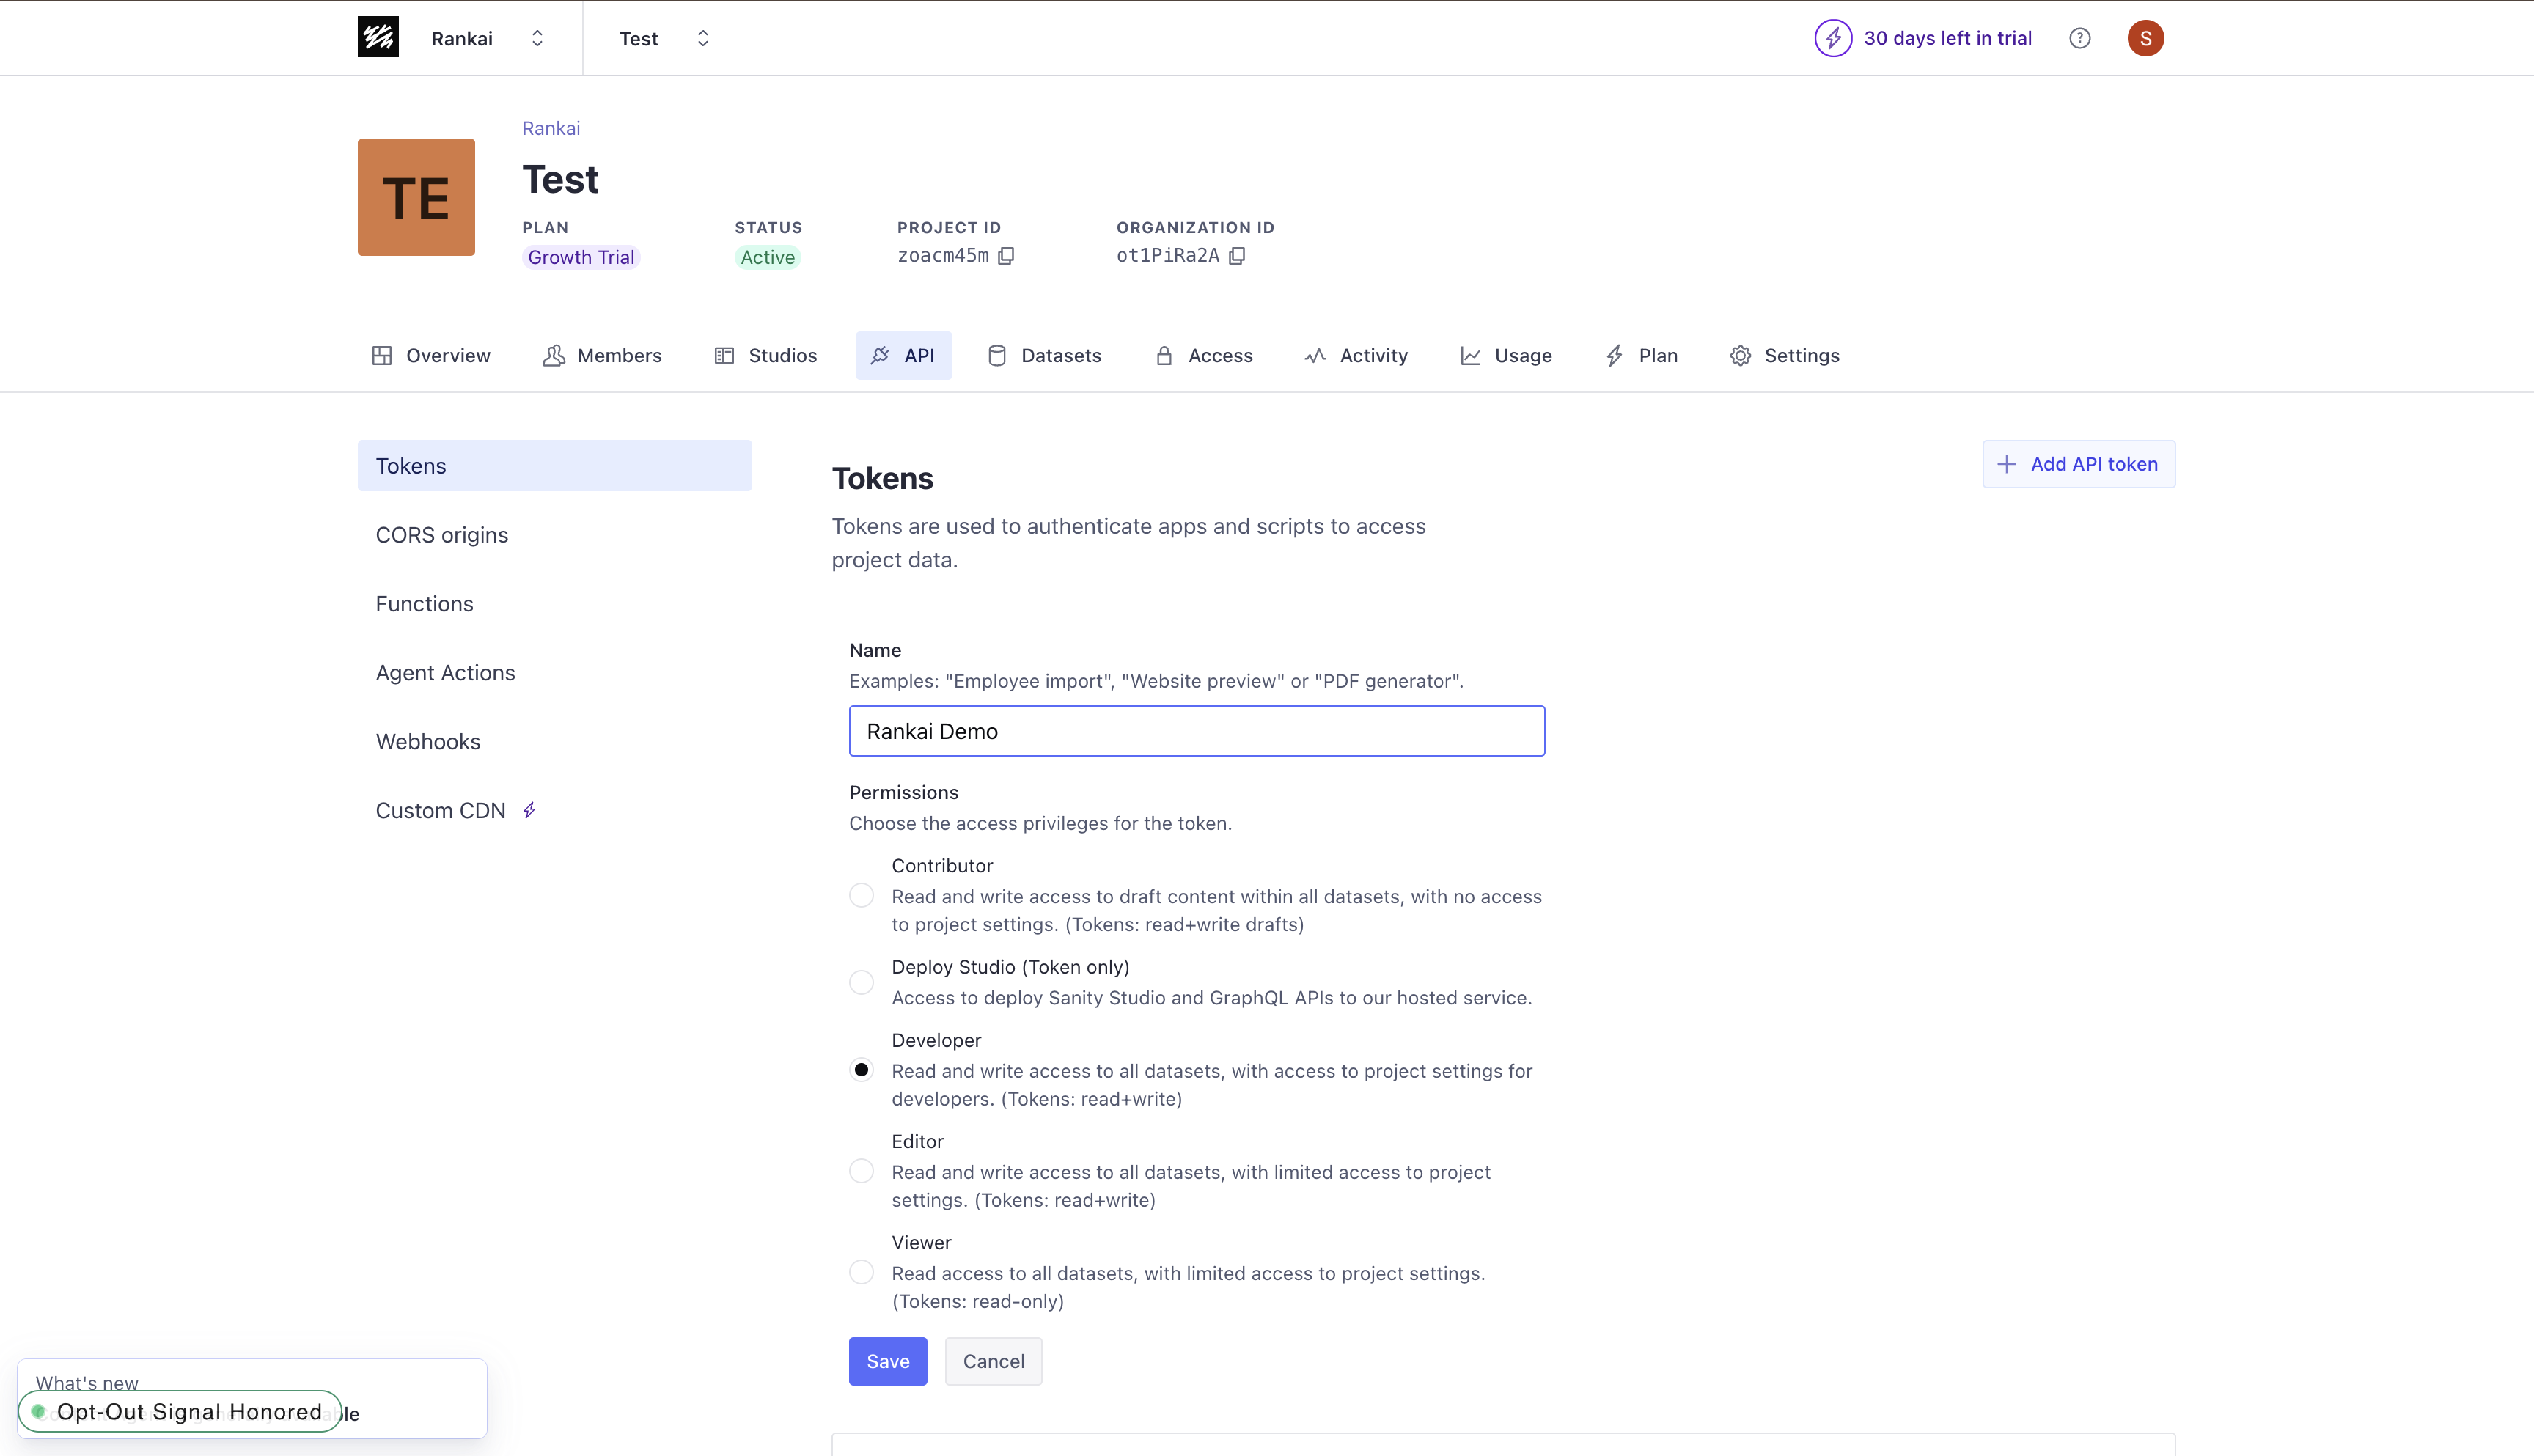Click the Sanity logo in the top bar
This screenshot has height=1456, width=2534.
click(377, 37)
